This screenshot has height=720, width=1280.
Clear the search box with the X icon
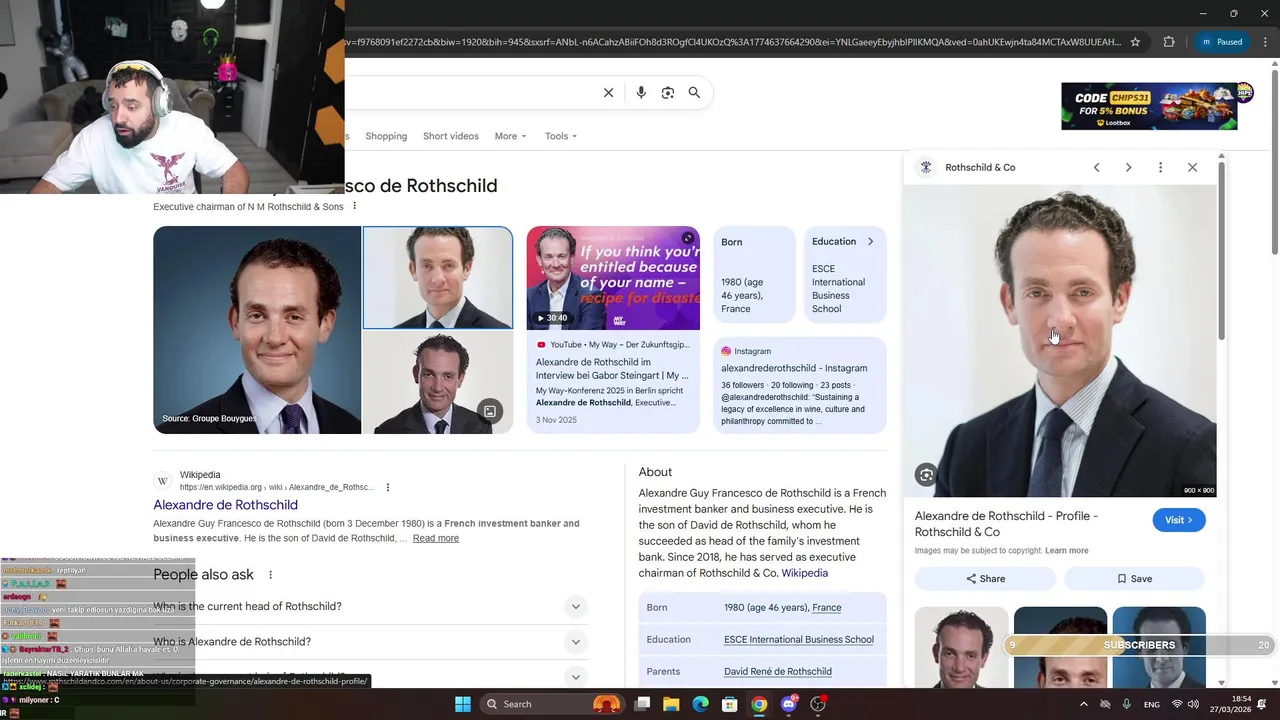608,93
